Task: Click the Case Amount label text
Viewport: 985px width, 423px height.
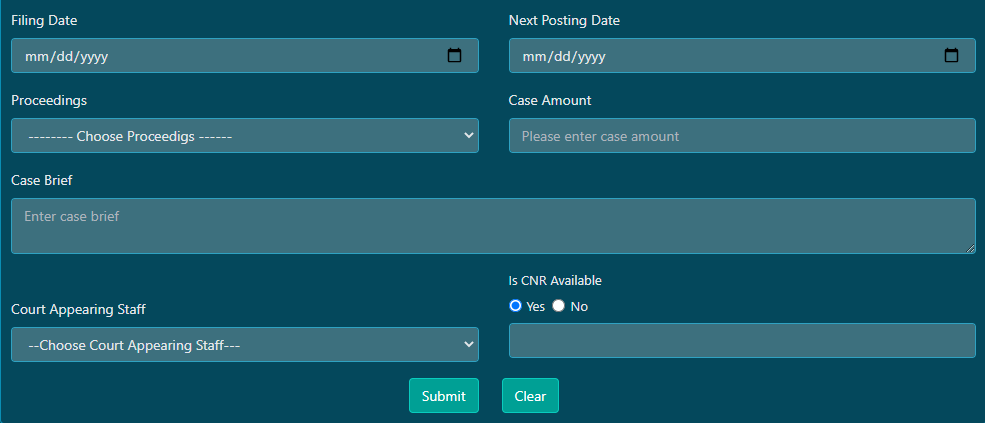Action: (550, 101)
